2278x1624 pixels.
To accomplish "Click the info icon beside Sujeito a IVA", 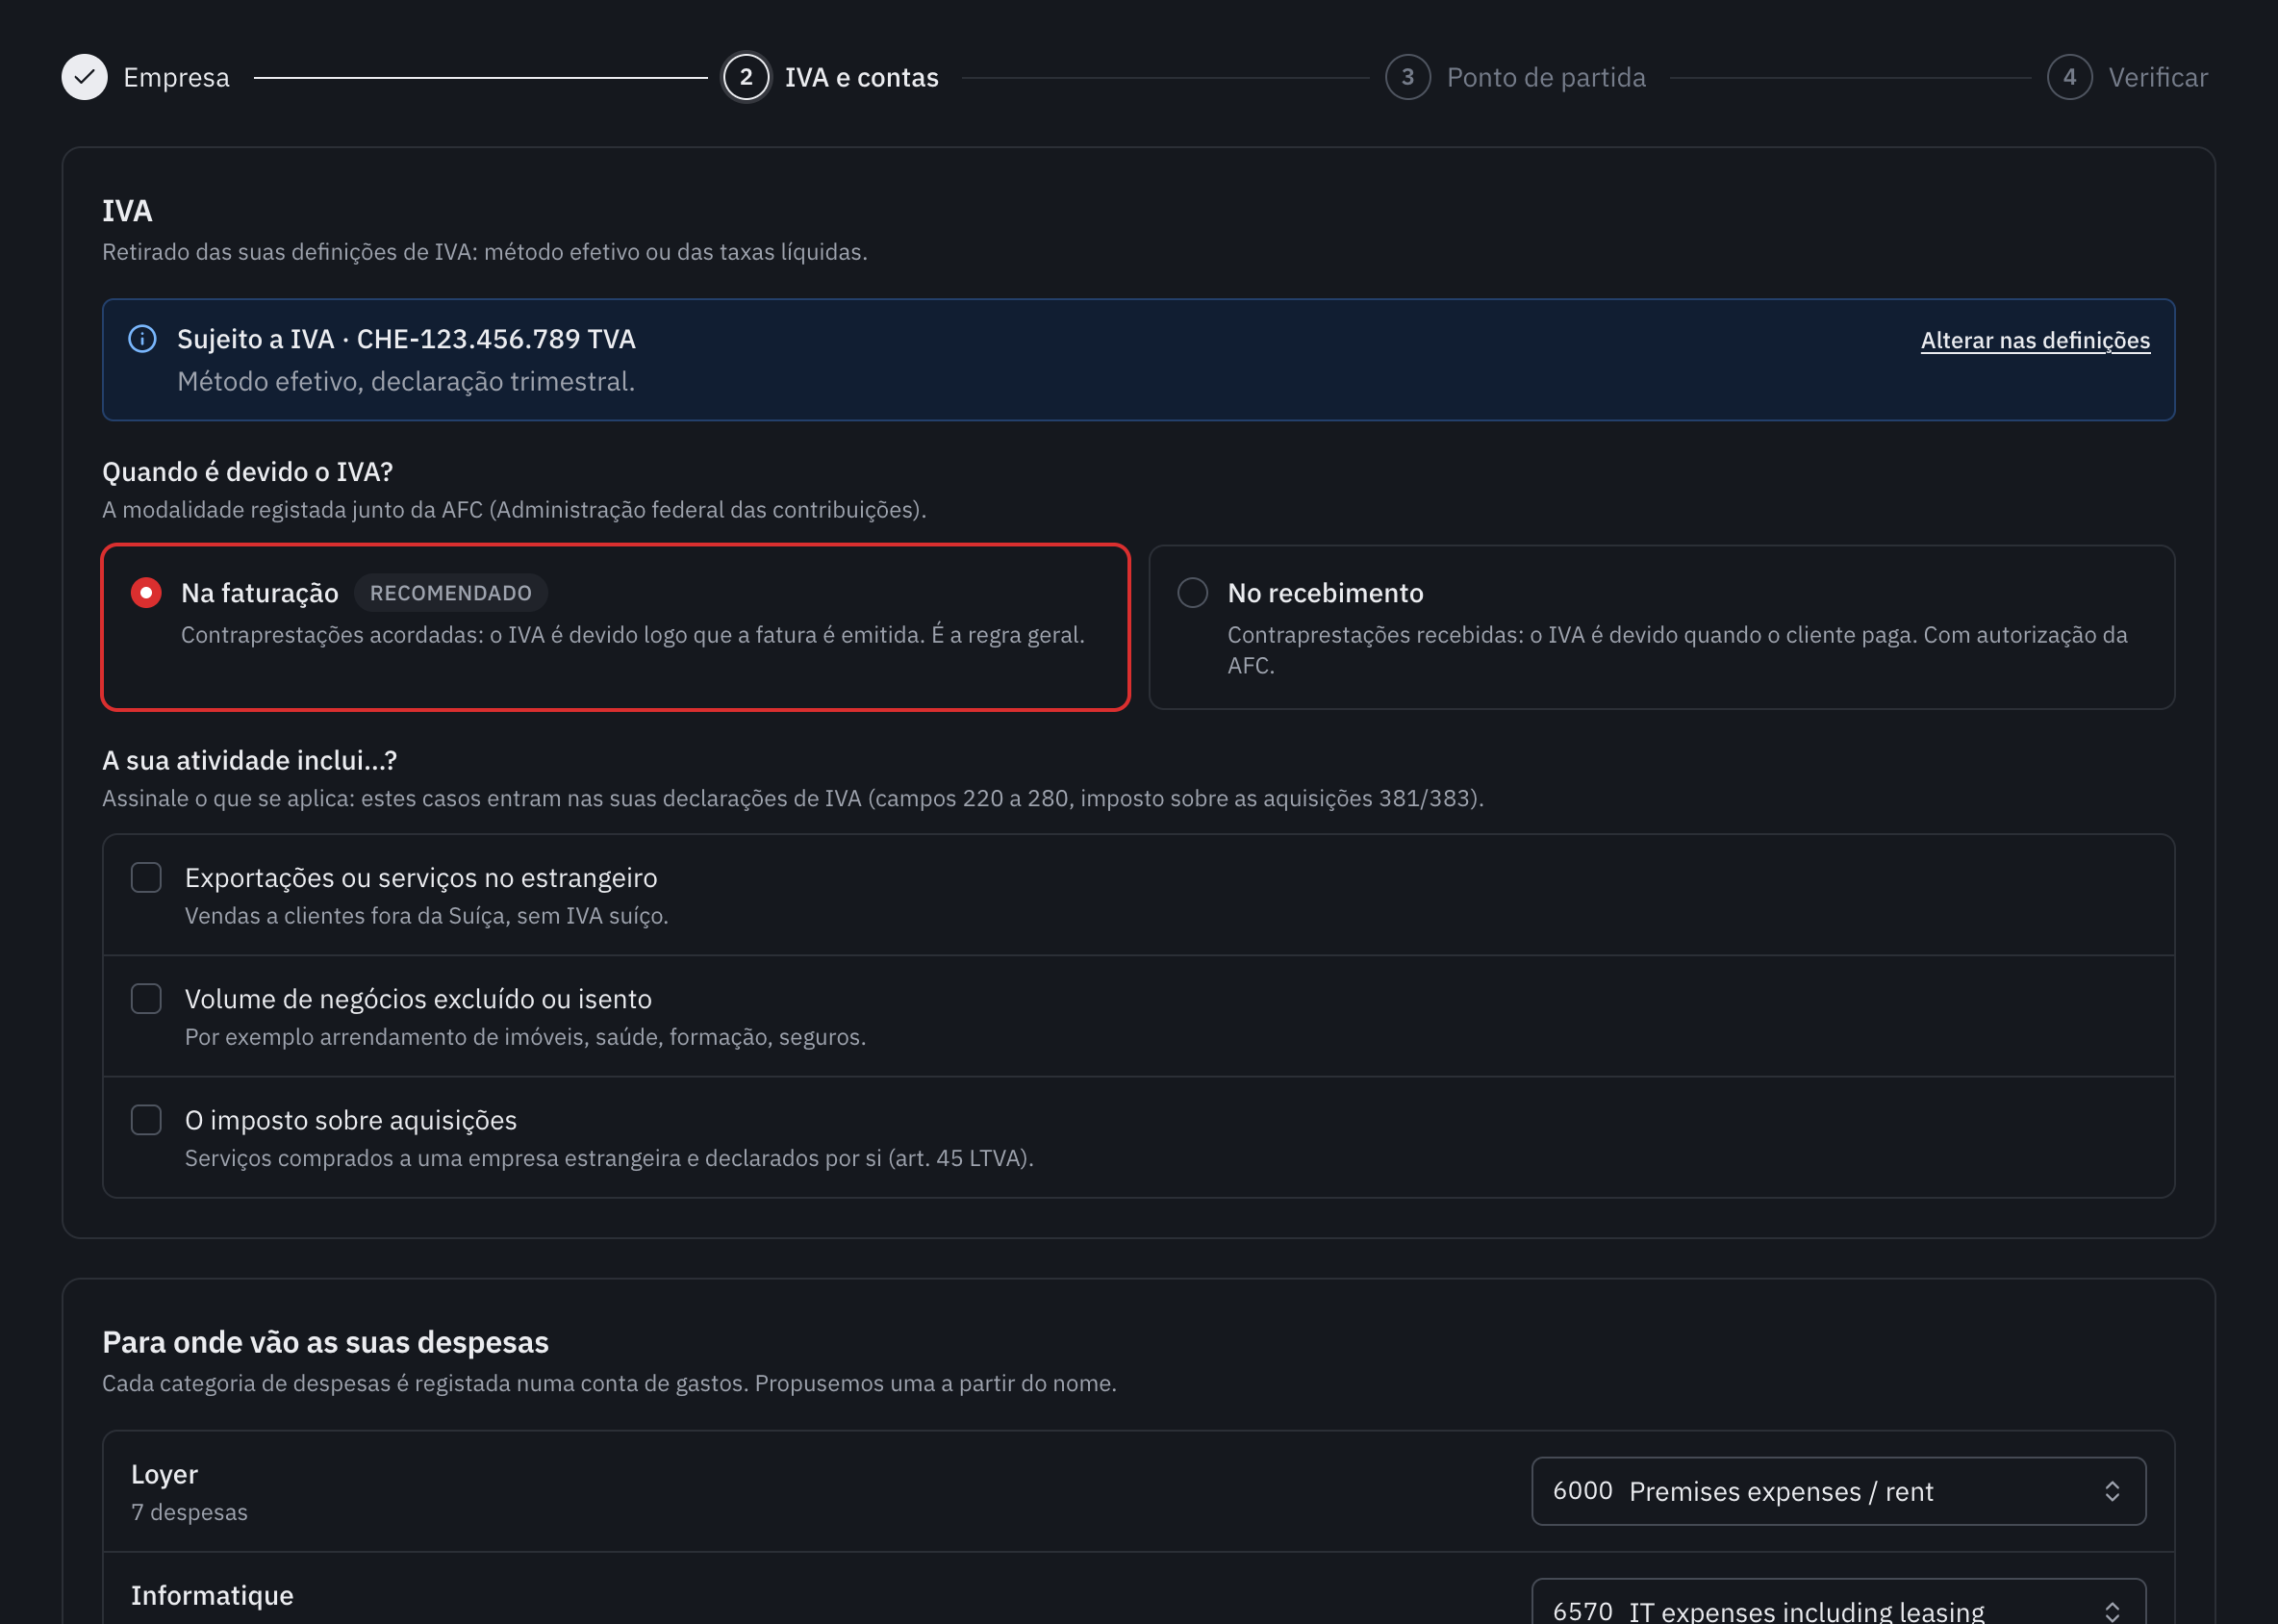I will (142, 339).
